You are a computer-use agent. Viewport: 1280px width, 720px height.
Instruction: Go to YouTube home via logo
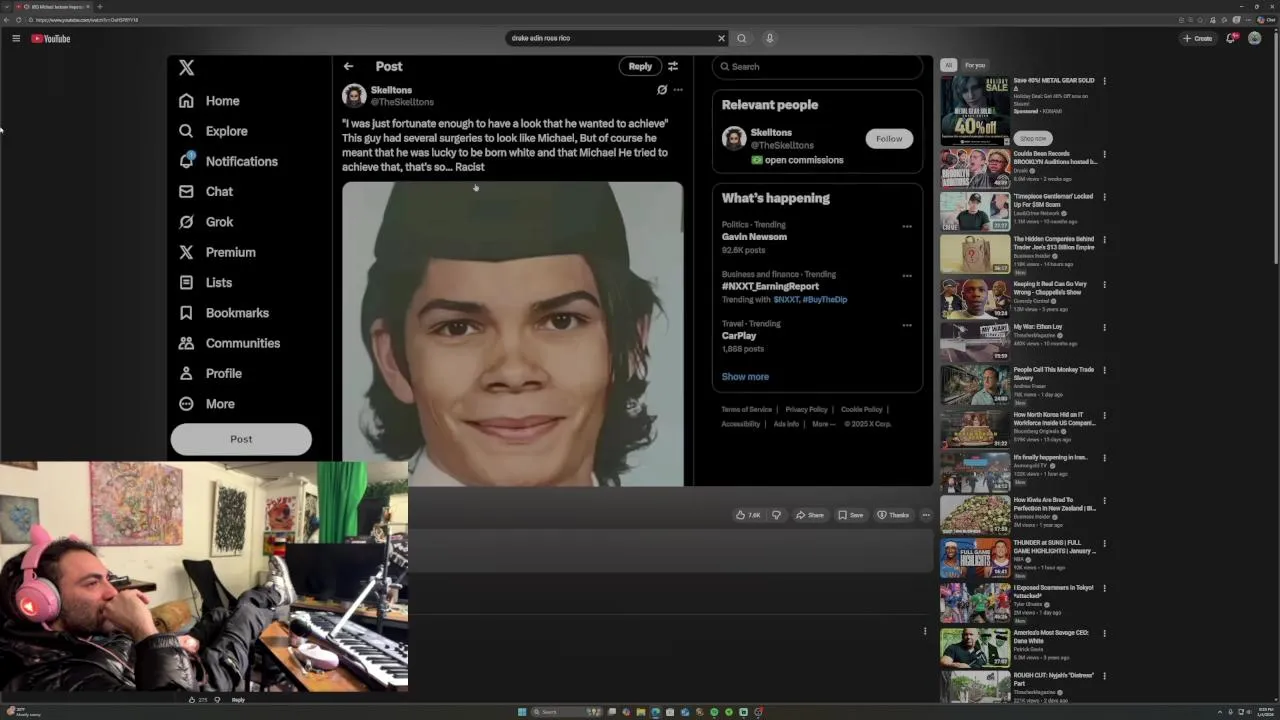point(51,38)
